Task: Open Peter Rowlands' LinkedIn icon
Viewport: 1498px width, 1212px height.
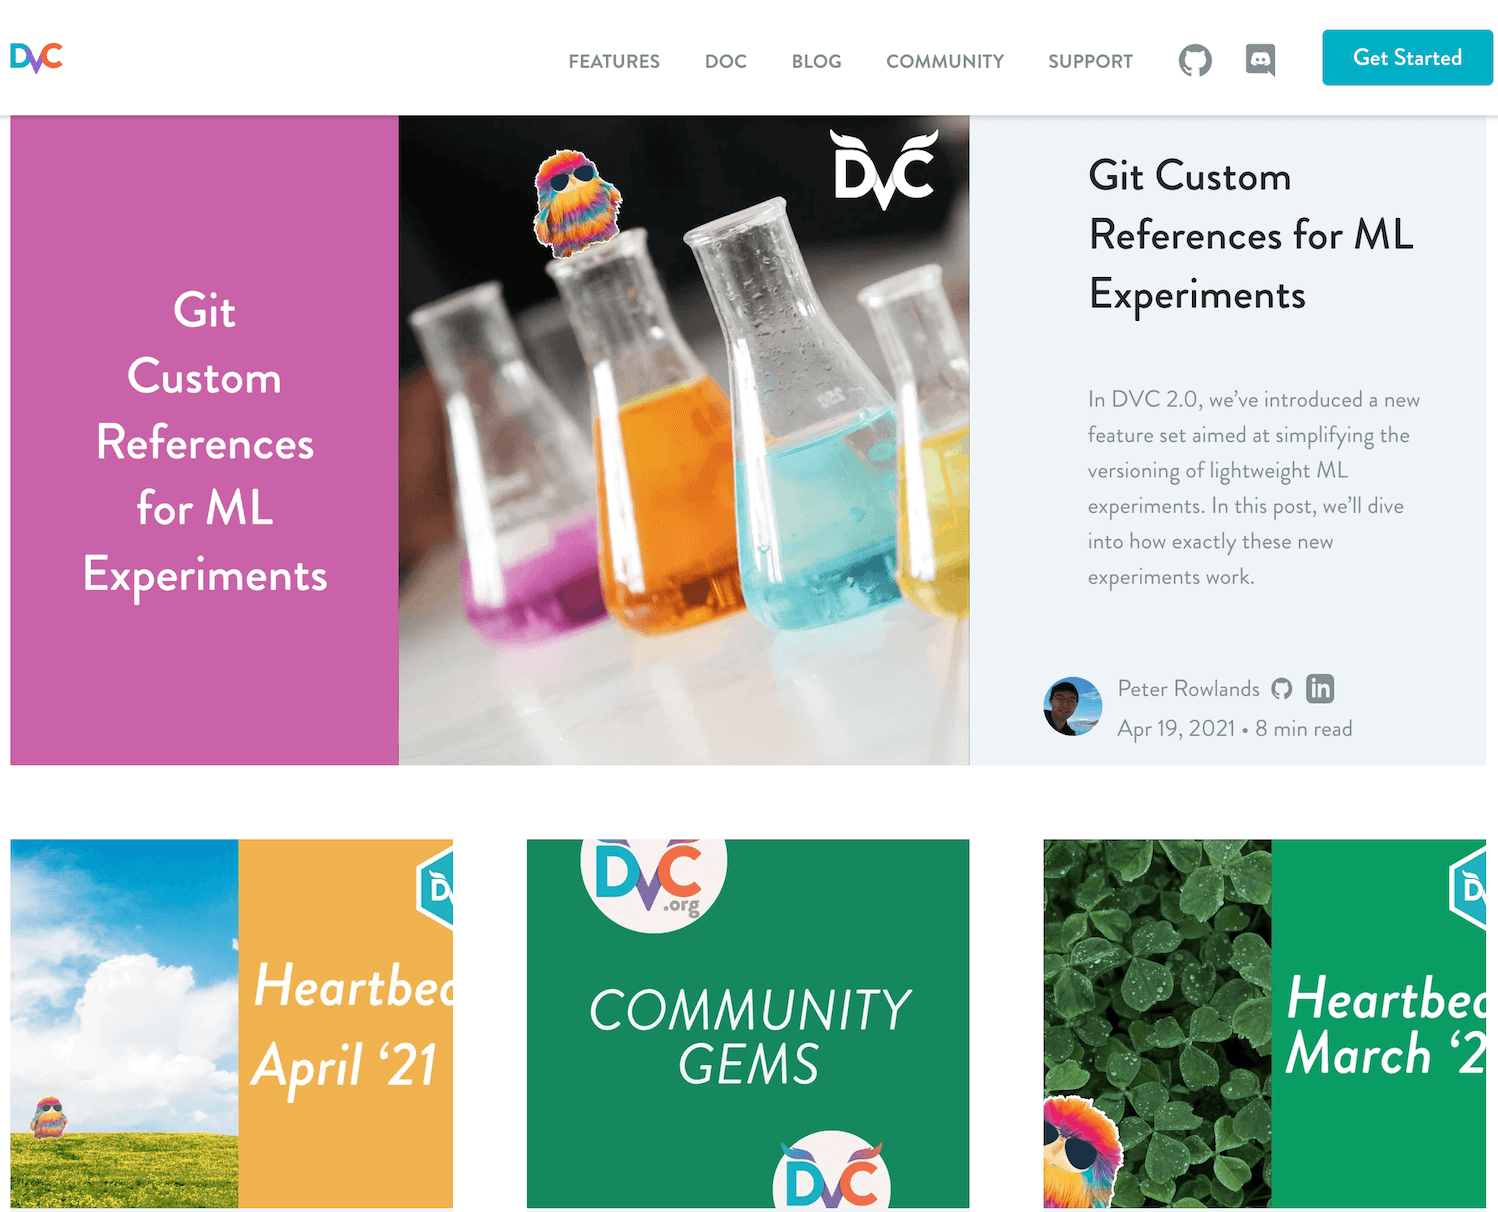Action: click(x=1320, y=689)
